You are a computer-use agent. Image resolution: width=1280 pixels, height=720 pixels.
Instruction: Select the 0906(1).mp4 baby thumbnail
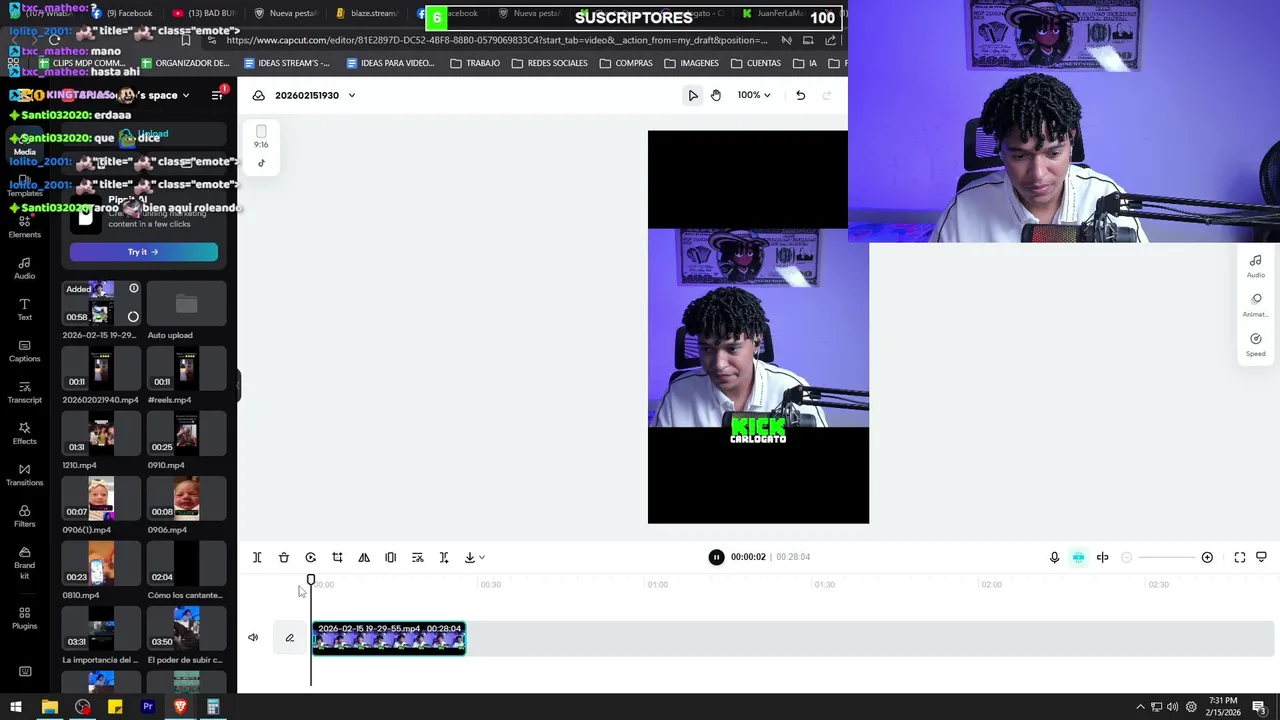(x=101, y=498)
